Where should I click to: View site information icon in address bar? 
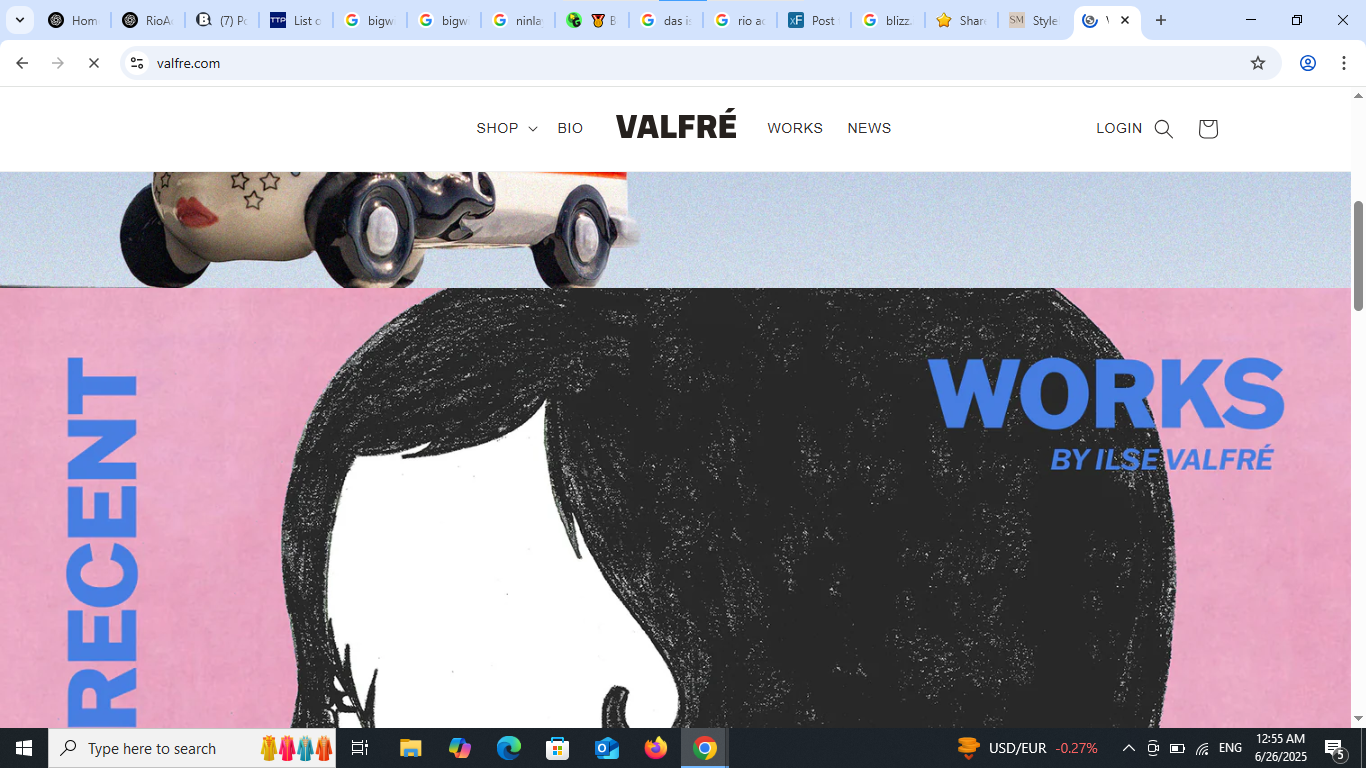coord(137,63)
